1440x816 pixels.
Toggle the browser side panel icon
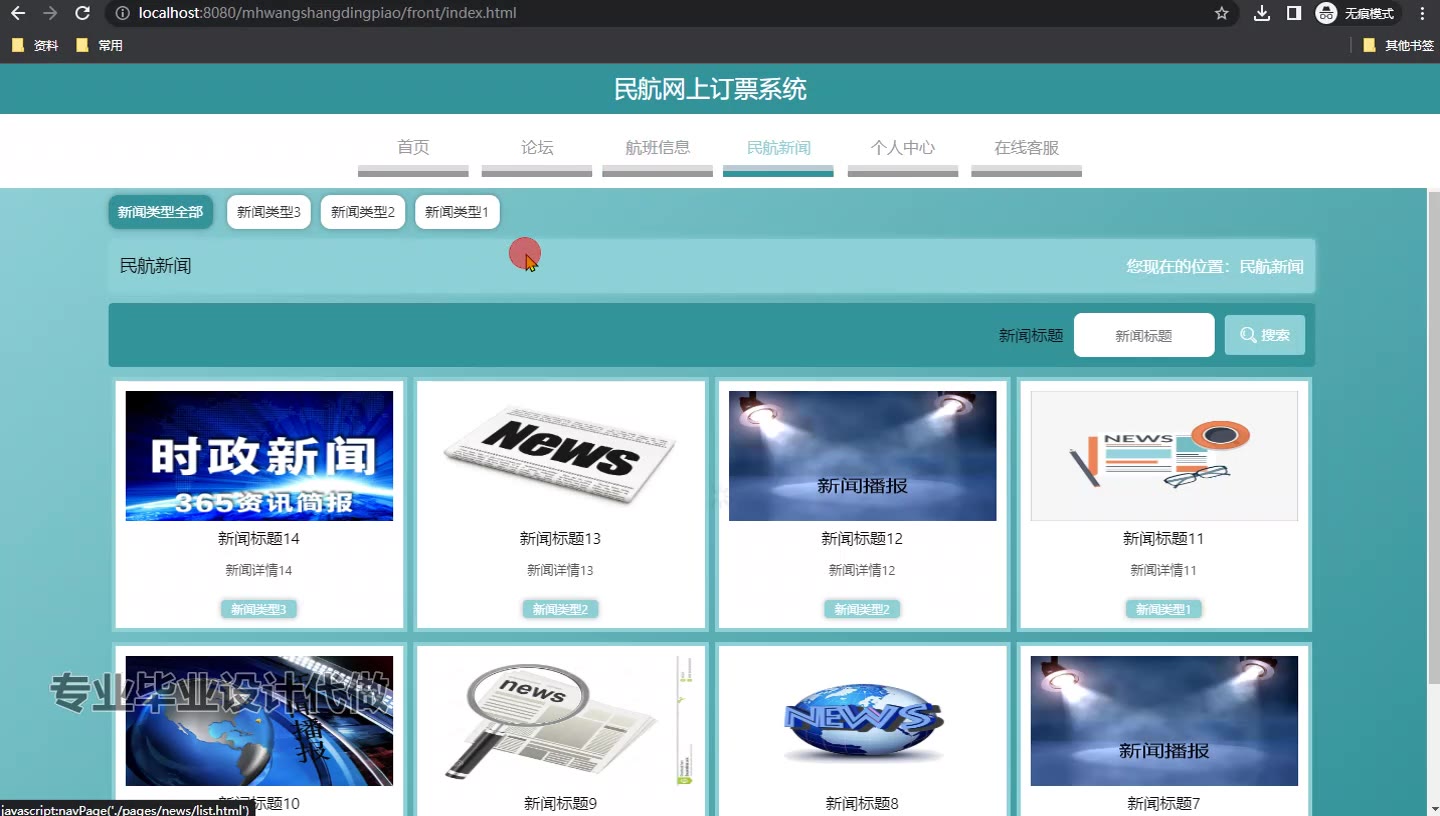1294,13
